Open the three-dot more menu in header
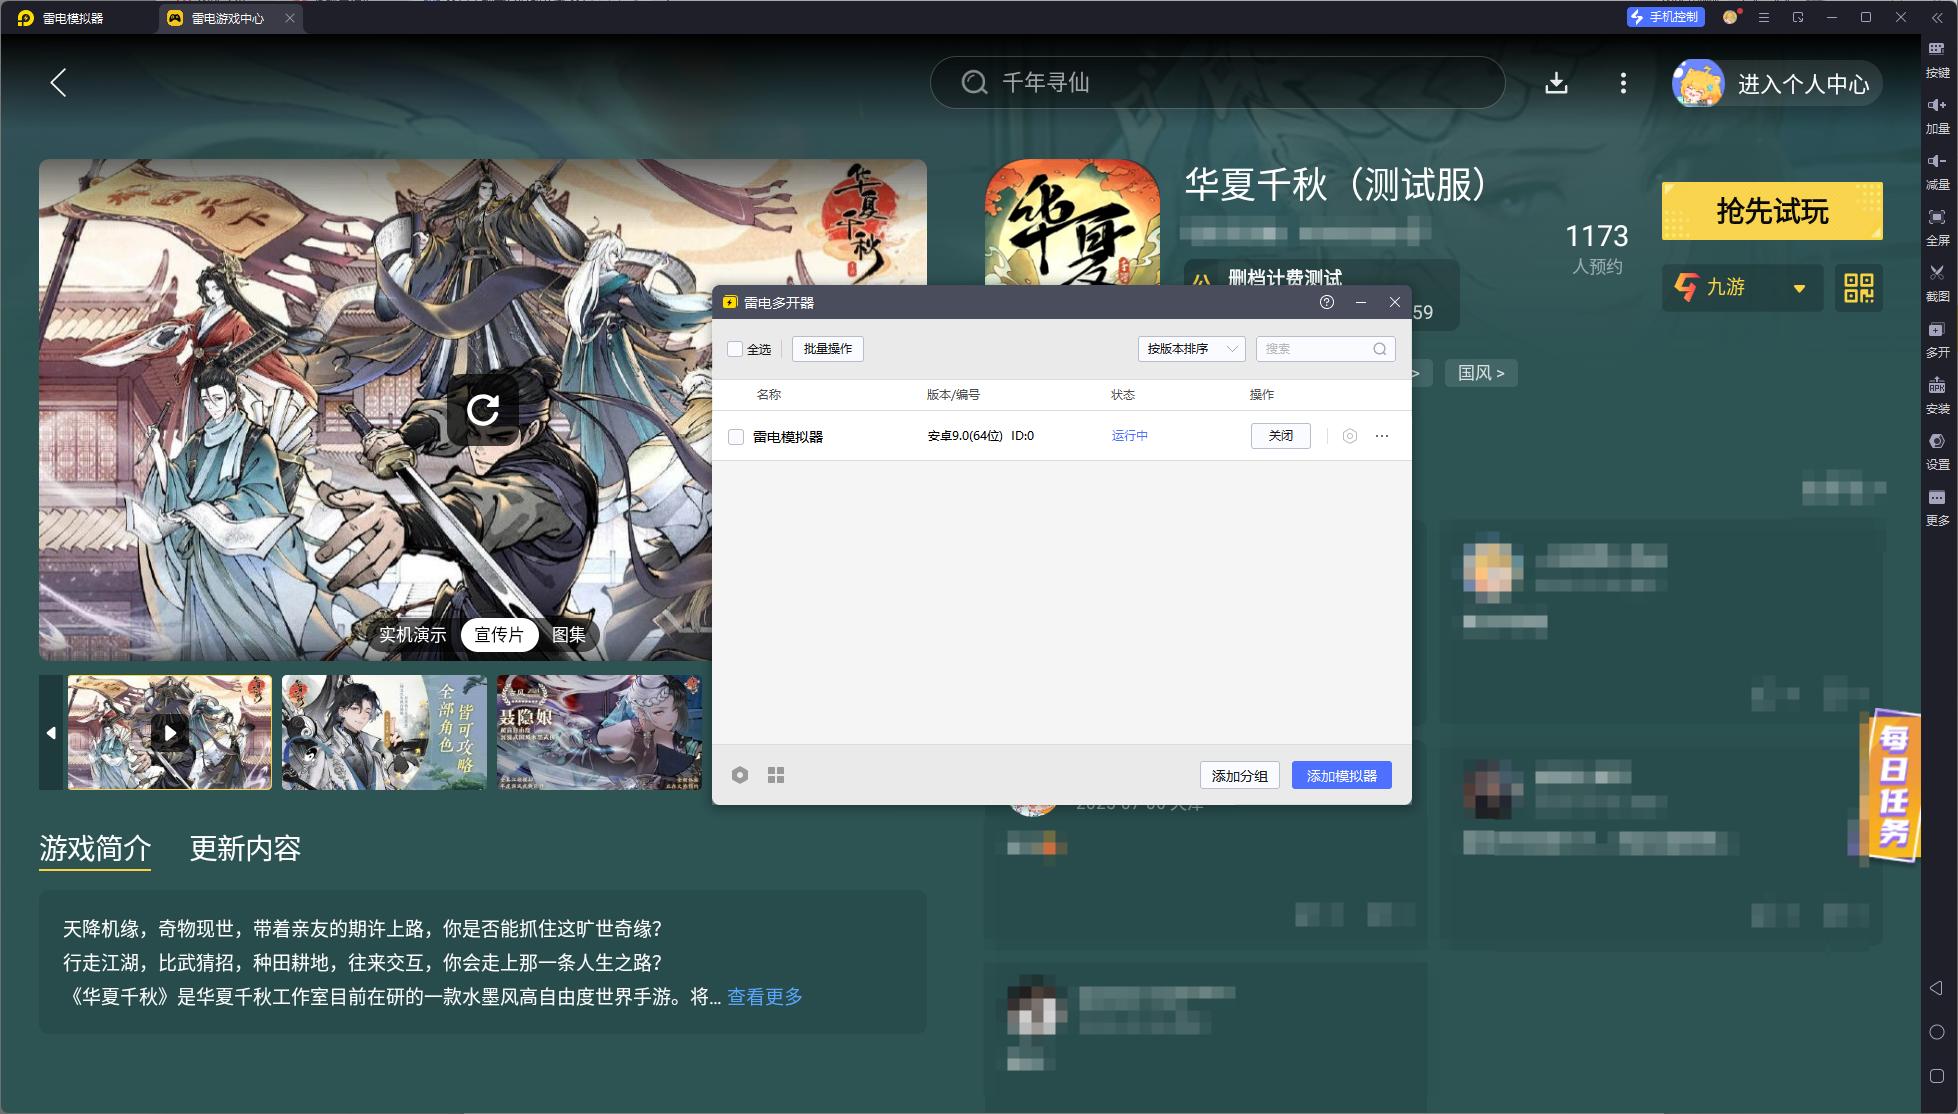 click(1623, 83)
